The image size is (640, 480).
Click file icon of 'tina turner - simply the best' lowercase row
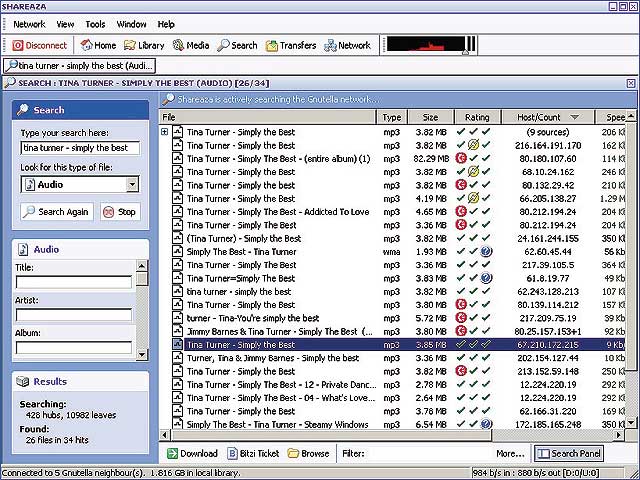(177, 291)
